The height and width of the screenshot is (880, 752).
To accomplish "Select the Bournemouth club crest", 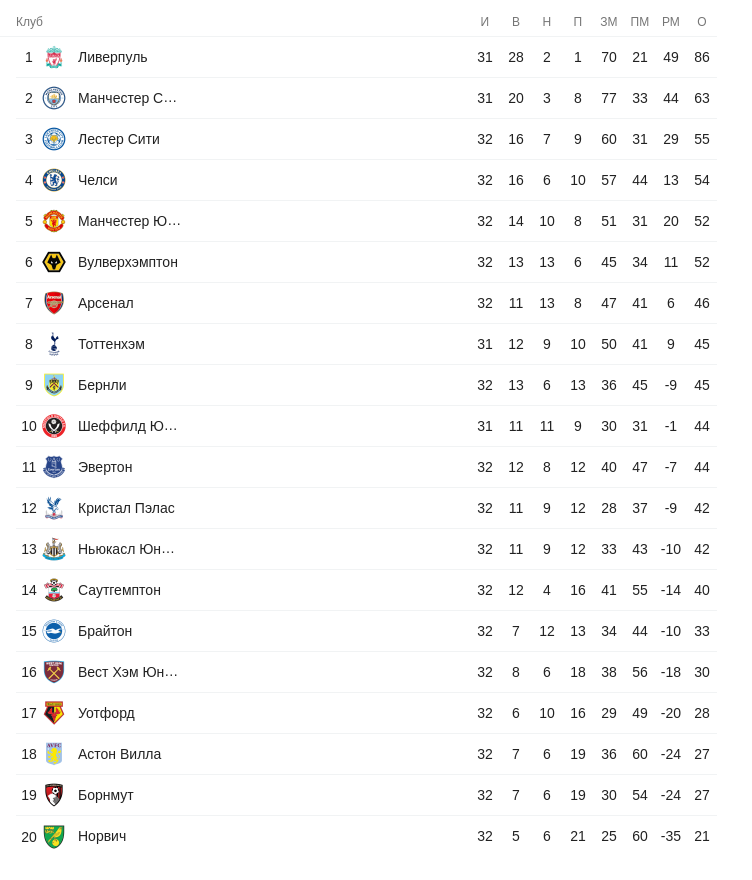I will point(54,795).
